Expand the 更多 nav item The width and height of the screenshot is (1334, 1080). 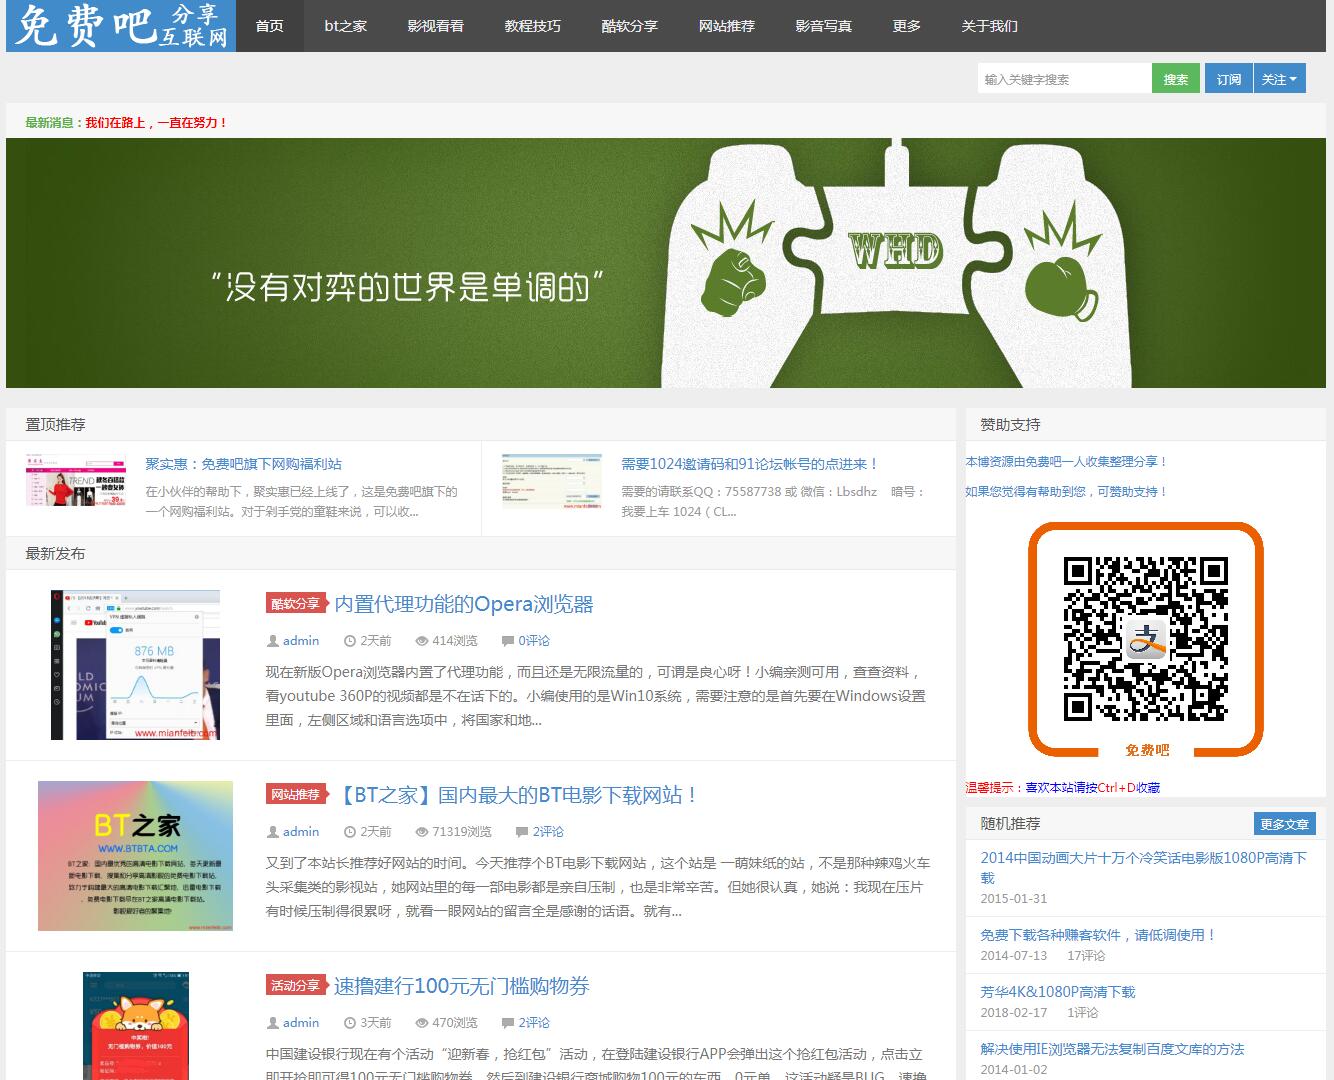point(907,26)
